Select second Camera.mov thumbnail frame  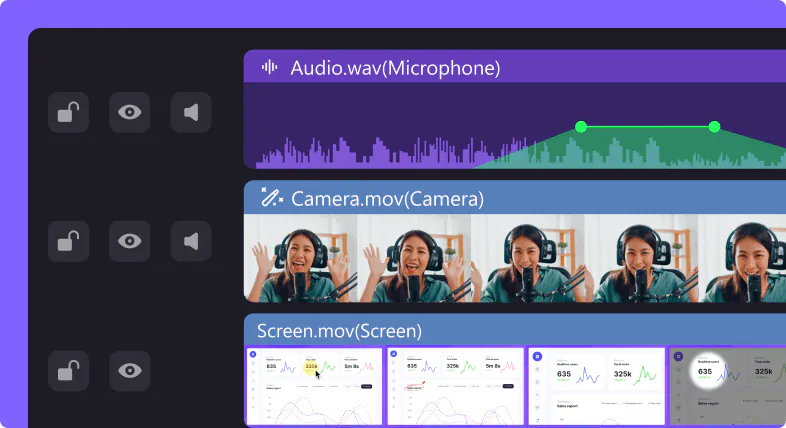tap(414, 258)
